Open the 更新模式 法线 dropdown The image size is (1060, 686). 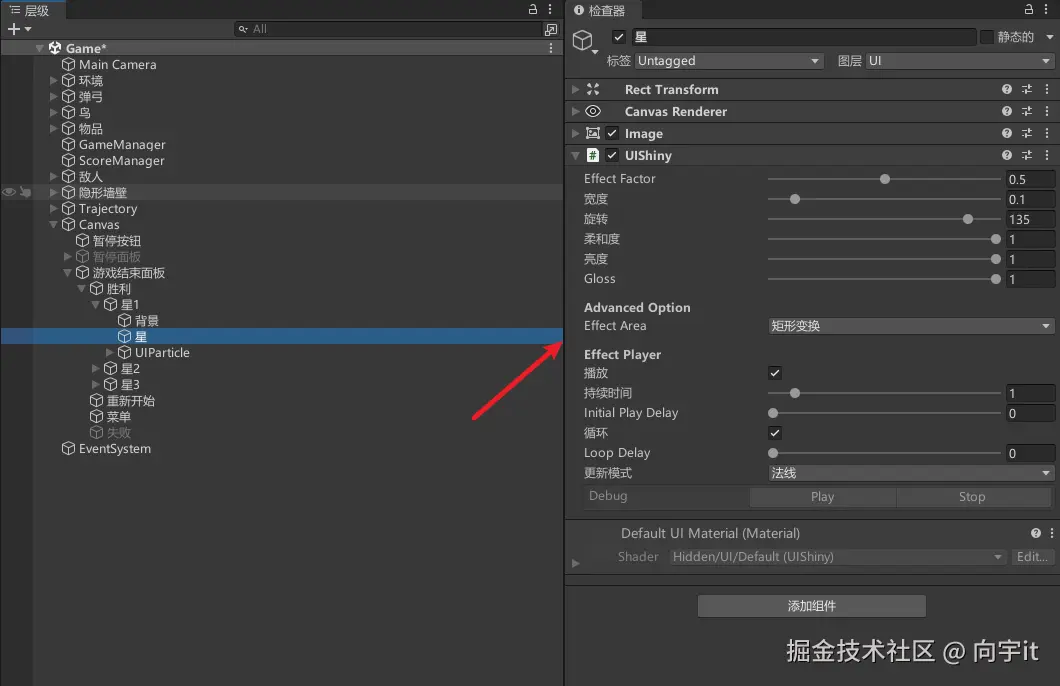[x=911, y=473]
